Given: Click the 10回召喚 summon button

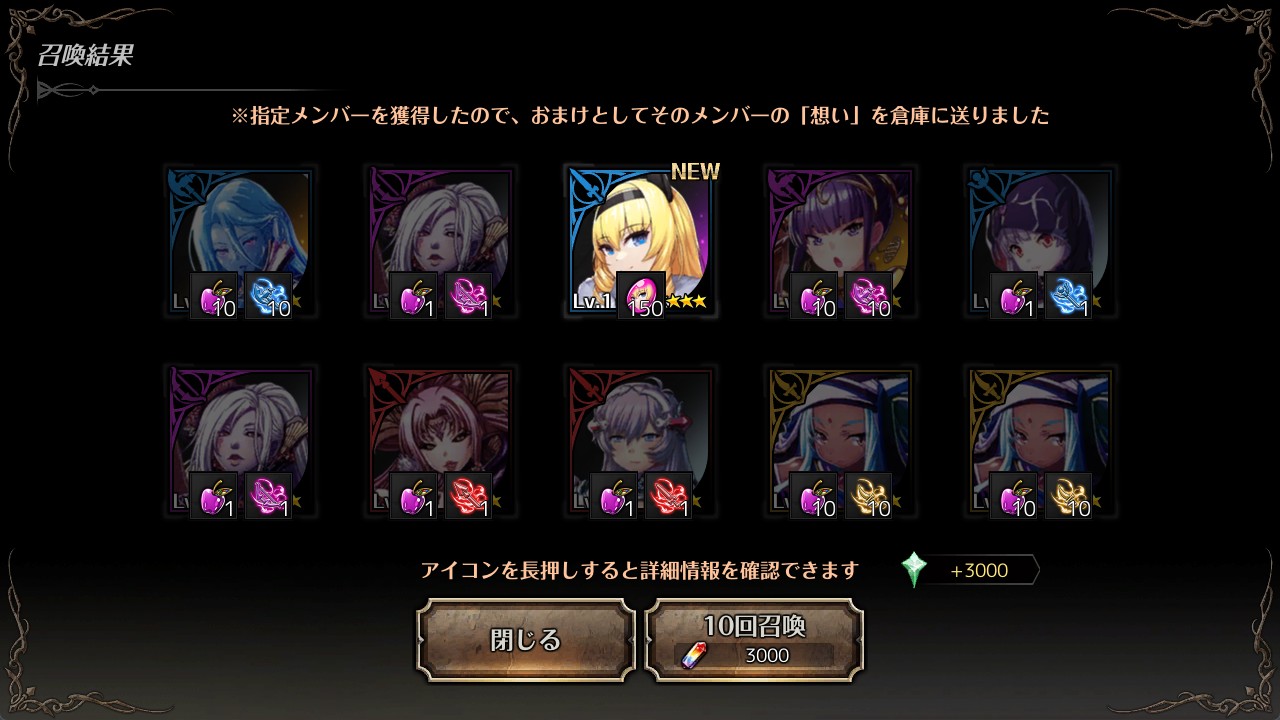Looking at the screenshot, I should [754, 640].
